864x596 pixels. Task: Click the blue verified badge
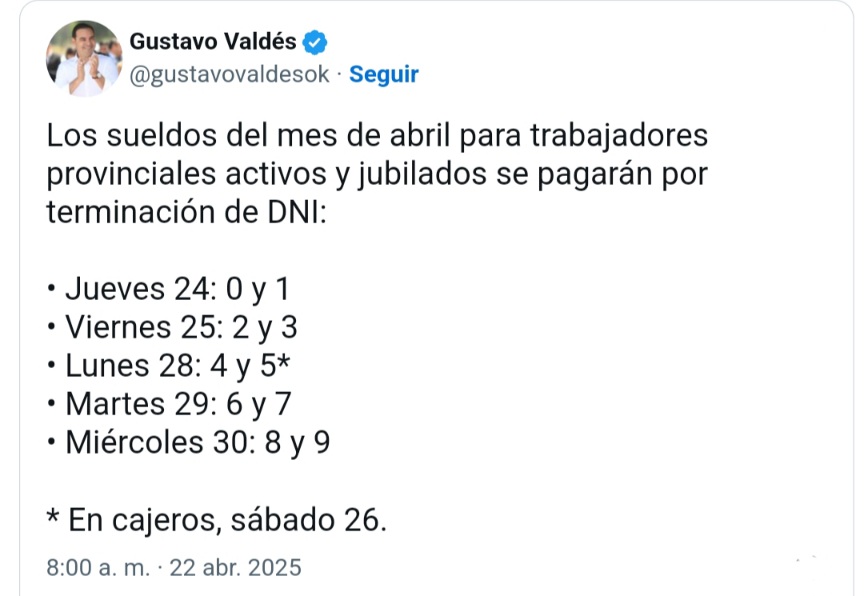[317, 42]
